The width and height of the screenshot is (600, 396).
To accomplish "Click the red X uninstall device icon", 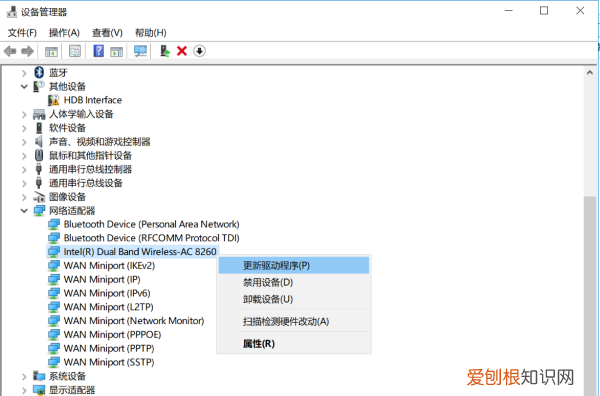I will click(182, 51).
